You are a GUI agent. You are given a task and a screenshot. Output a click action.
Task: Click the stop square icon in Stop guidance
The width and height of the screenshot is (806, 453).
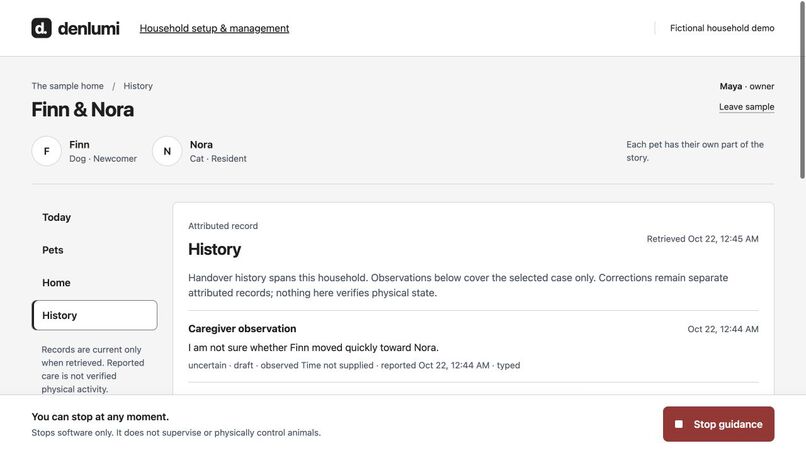pyautogui.click(x=679, y=424)
